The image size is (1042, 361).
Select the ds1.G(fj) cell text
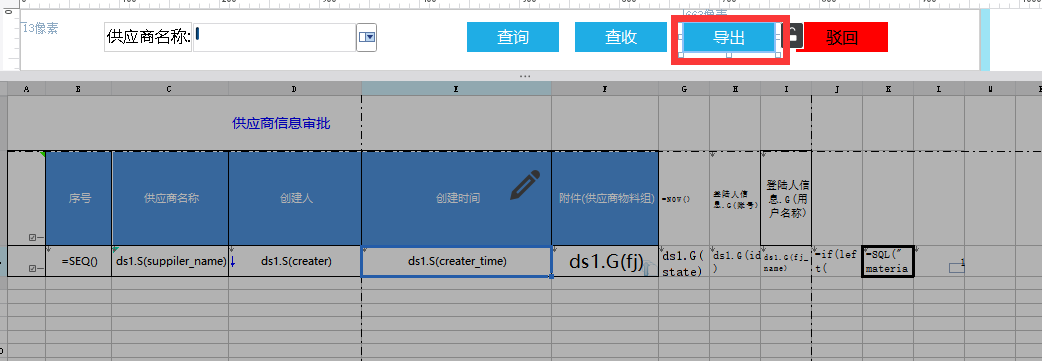pyautogui.click(x=606, y=261)
